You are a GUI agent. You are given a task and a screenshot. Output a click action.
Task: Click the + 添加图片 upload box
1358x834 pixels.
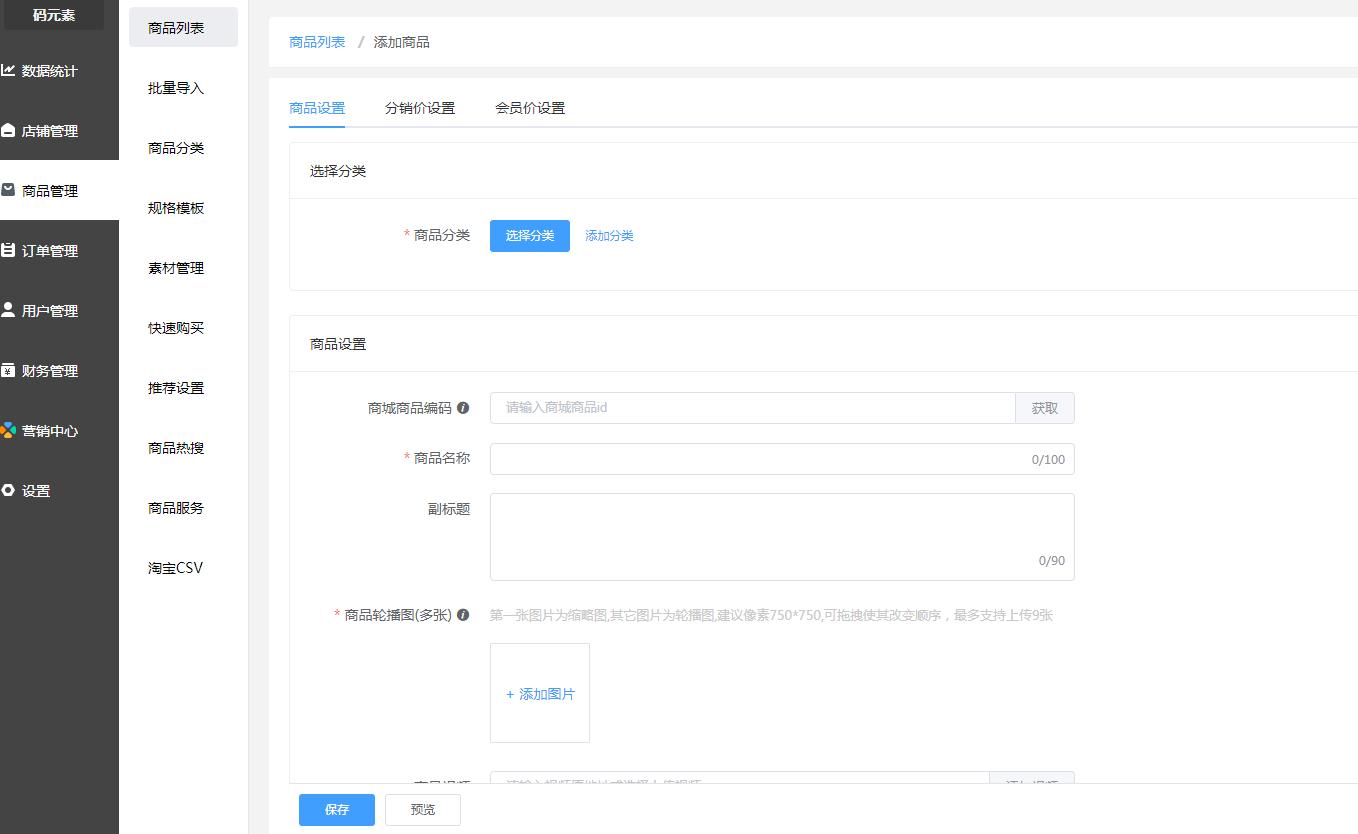click(540, 693)
